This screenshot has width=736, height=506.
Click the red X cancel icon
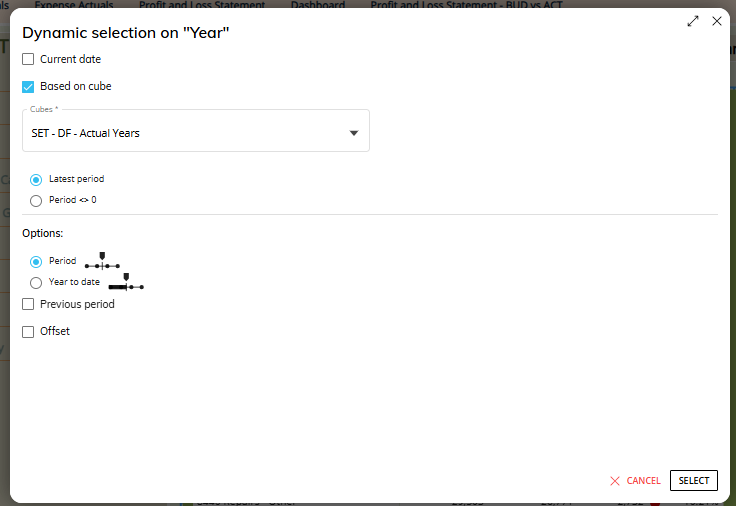615,481
